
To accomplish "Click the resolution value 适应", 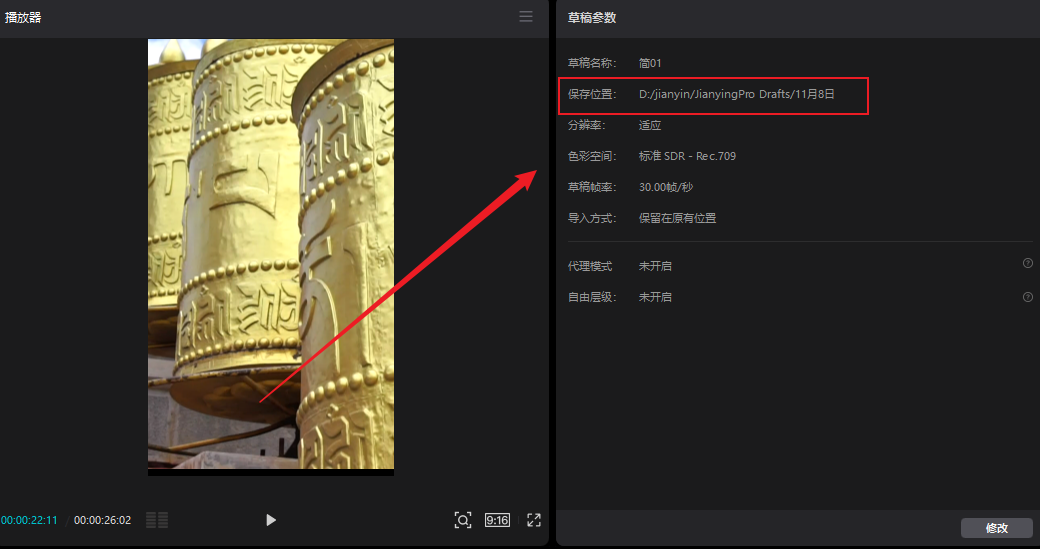I will coord(650,125).
